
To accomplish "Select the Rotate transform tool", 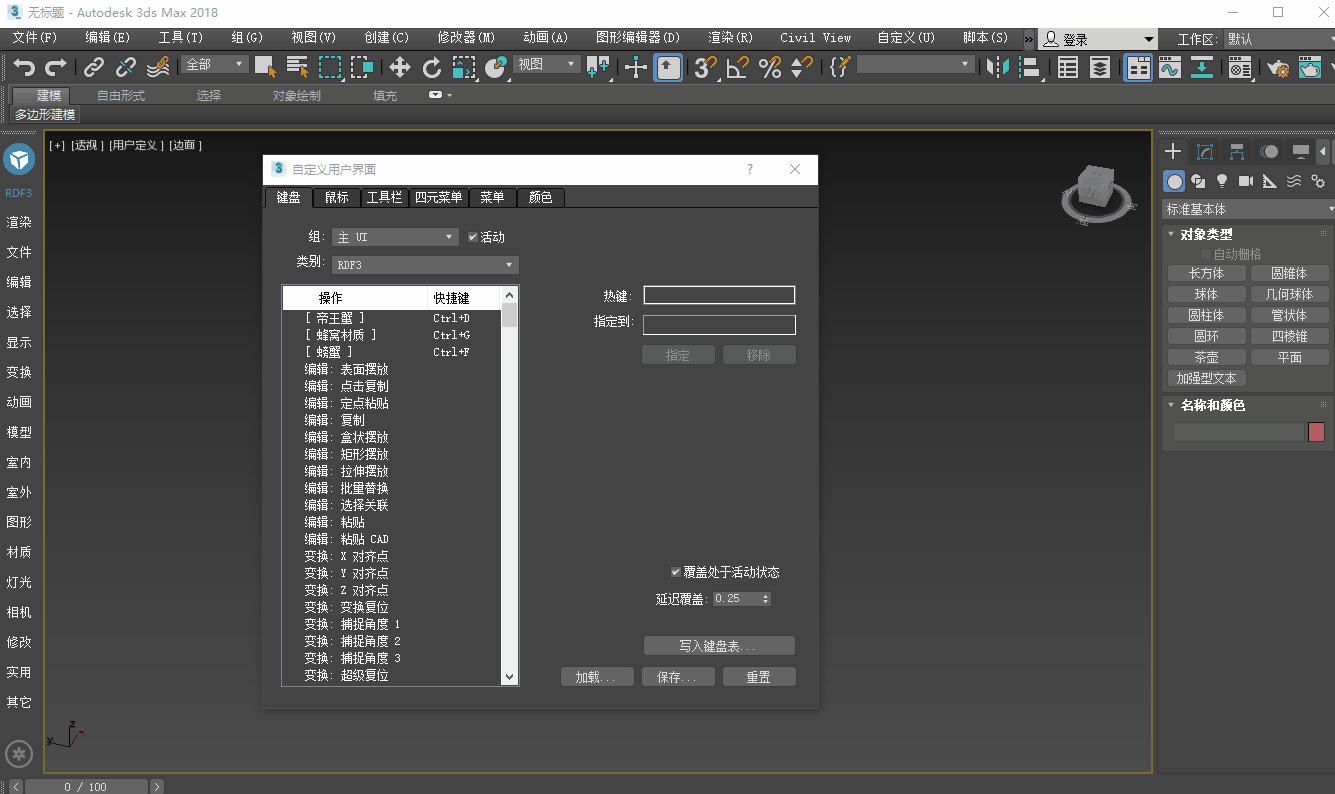I will pyautogui.click(x=431, y=67).
